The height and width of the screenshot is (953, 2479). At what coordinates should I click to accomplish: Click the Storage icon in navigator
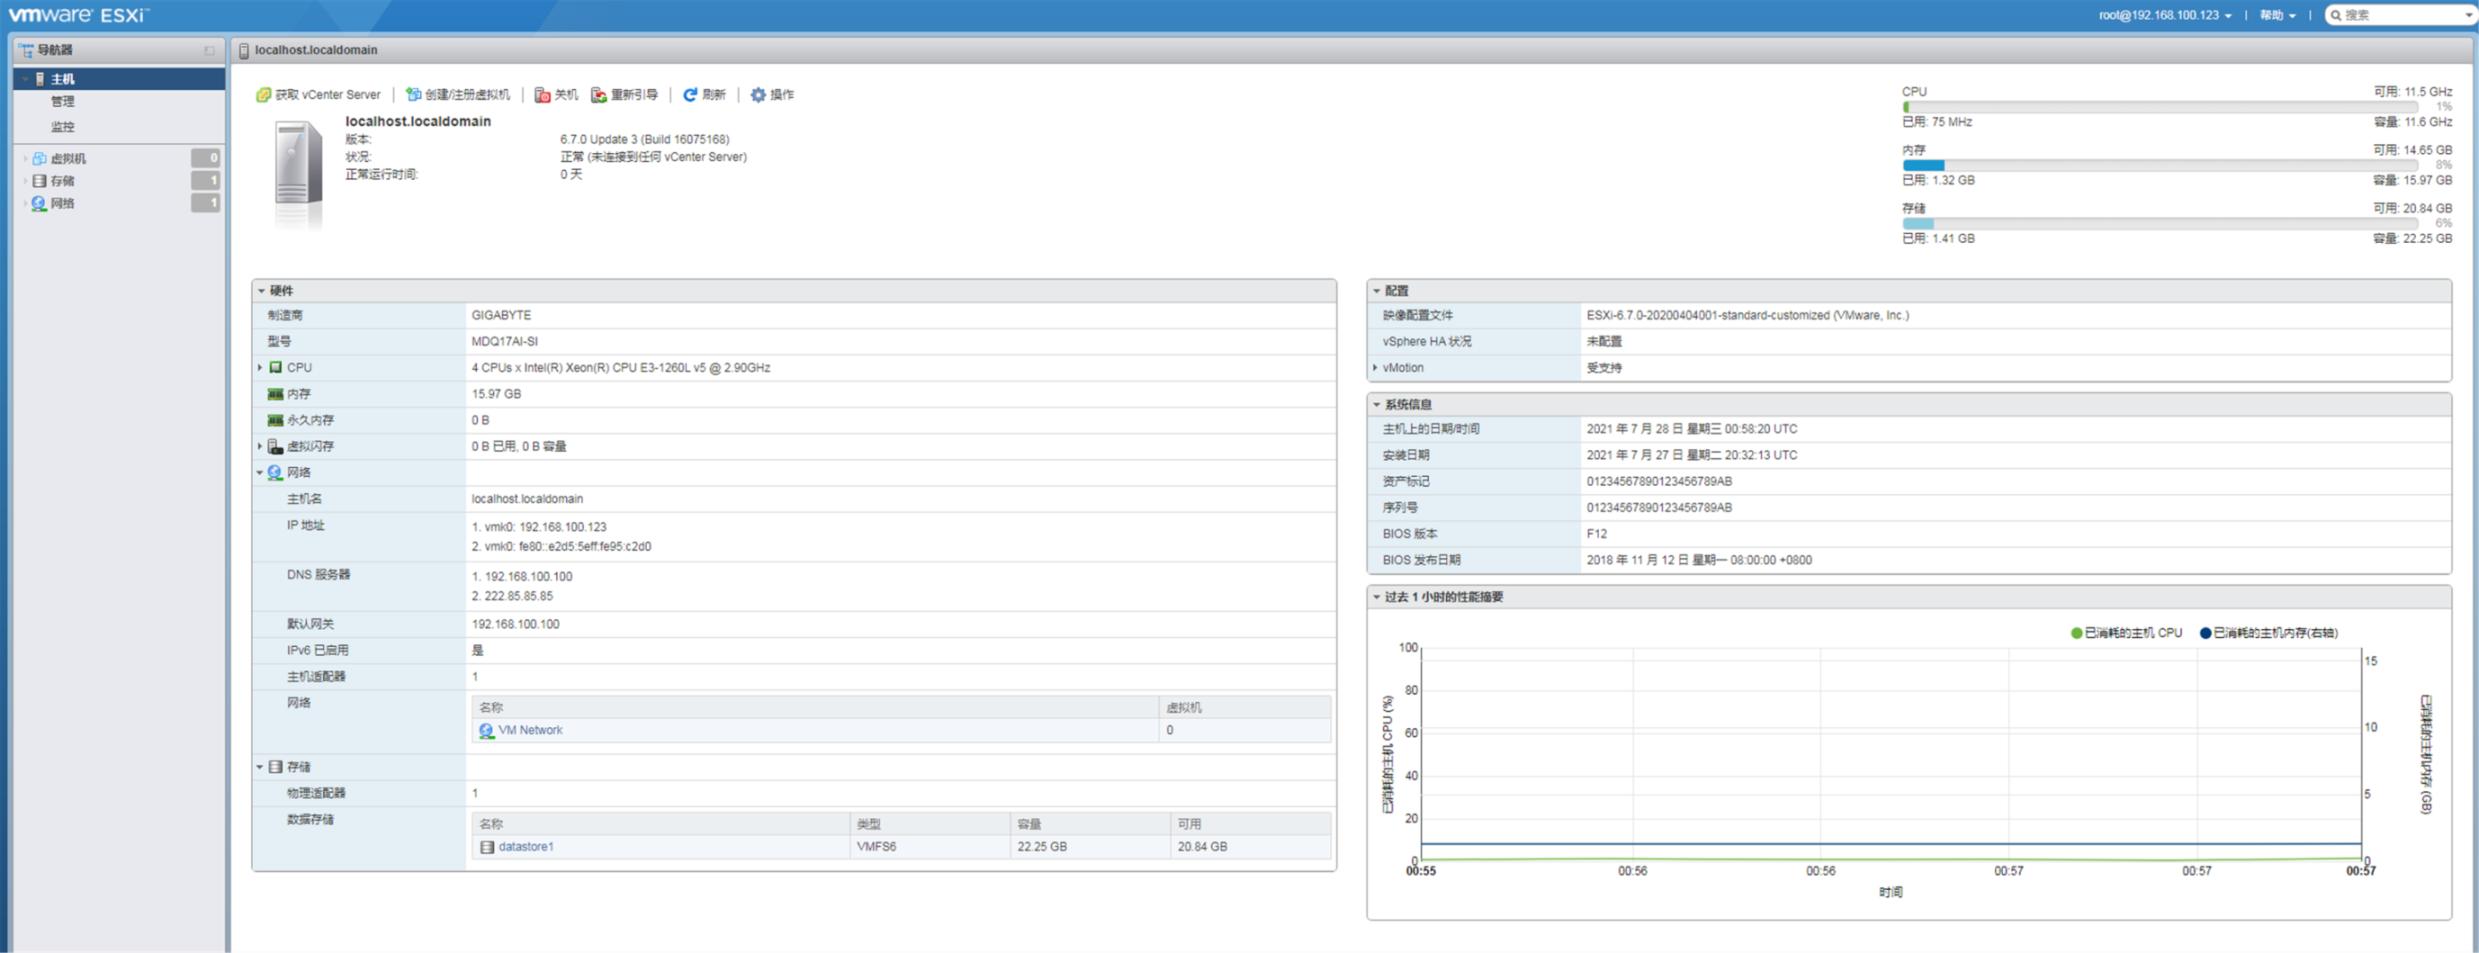coord(39,181)
